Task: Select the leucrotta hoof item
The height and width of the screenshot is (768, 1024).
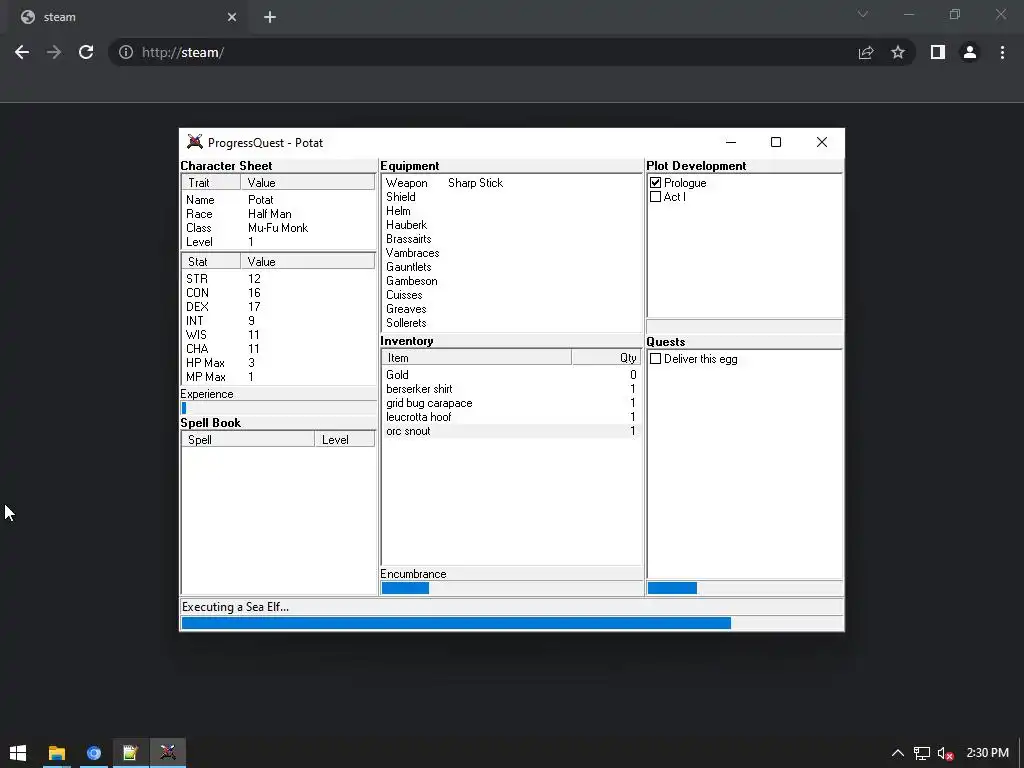Action: pyautogui.click(x=511, y=417)
